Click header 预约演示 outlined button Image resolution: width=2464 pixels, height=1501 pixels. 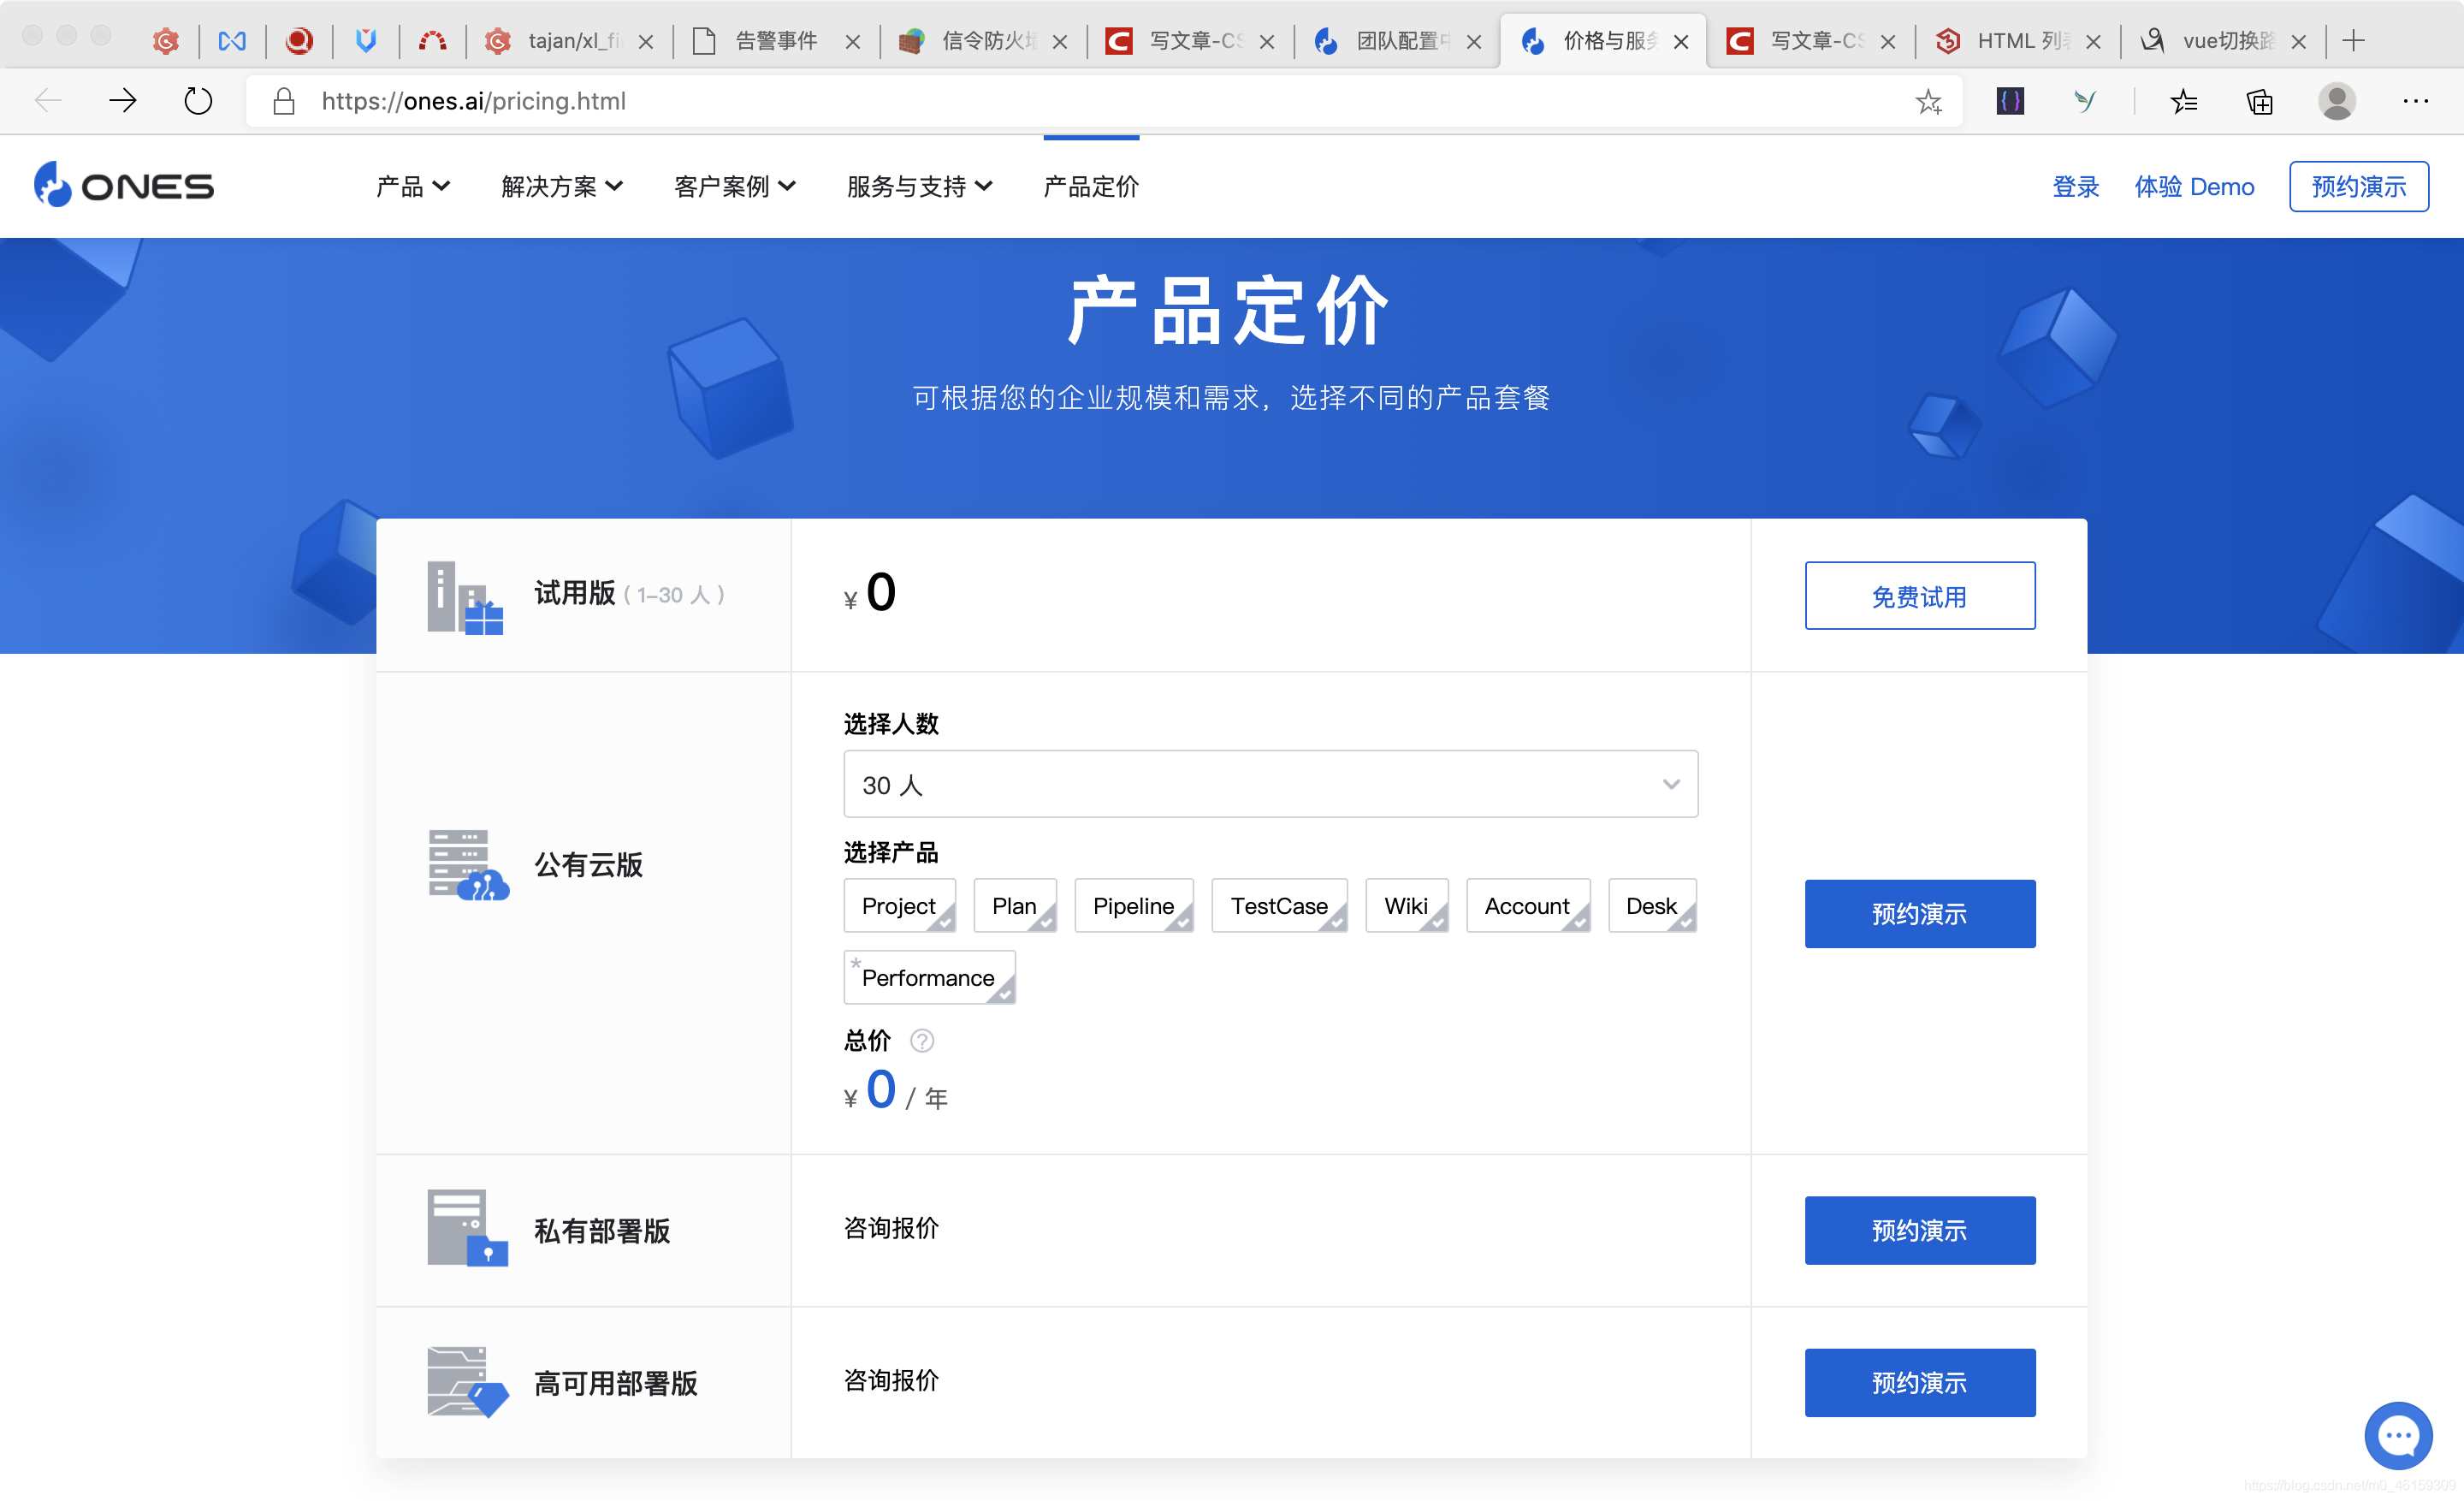2359,187
